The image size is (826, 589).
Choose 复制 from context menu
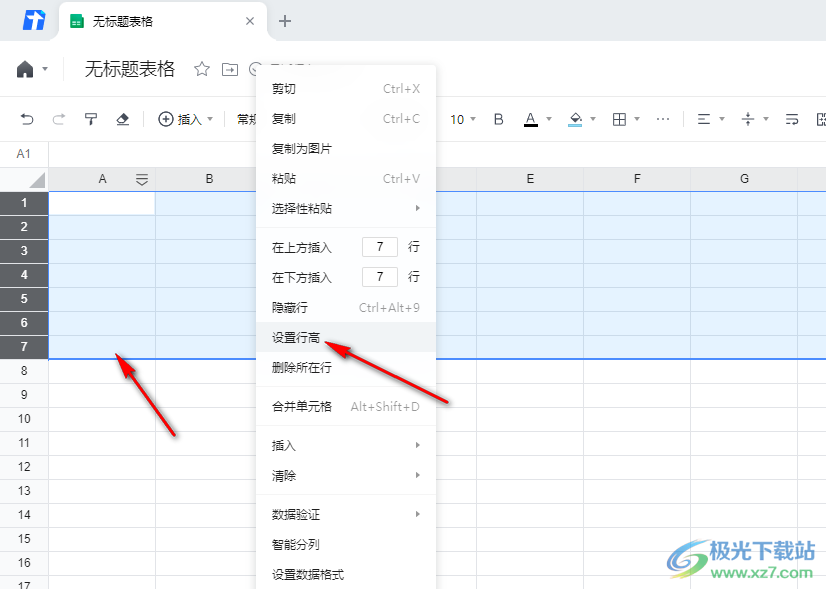[x=346, y=119]
